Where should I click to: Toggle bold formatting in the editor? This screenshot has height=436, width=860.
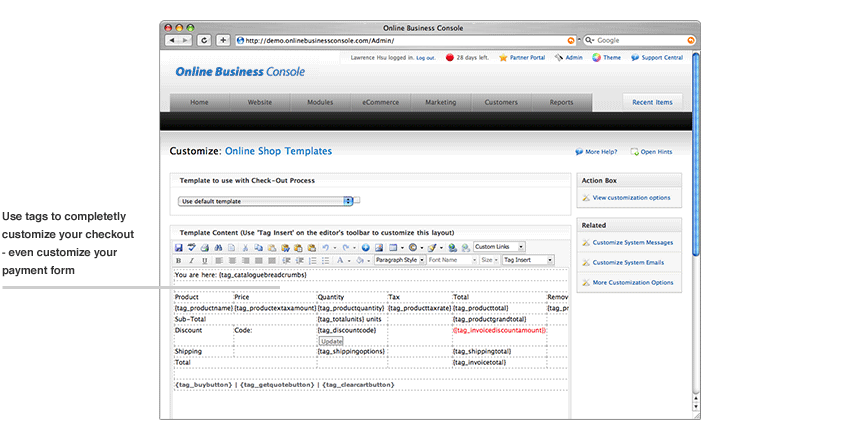coord(179,260)
